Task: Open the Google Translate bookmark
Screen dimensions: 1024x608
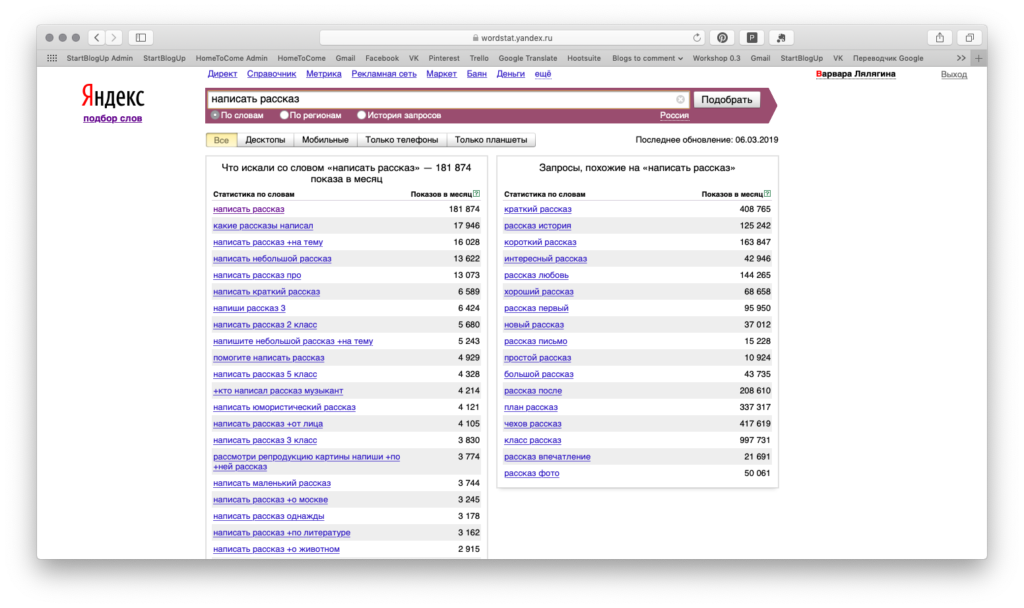Action: click(528, 58)
